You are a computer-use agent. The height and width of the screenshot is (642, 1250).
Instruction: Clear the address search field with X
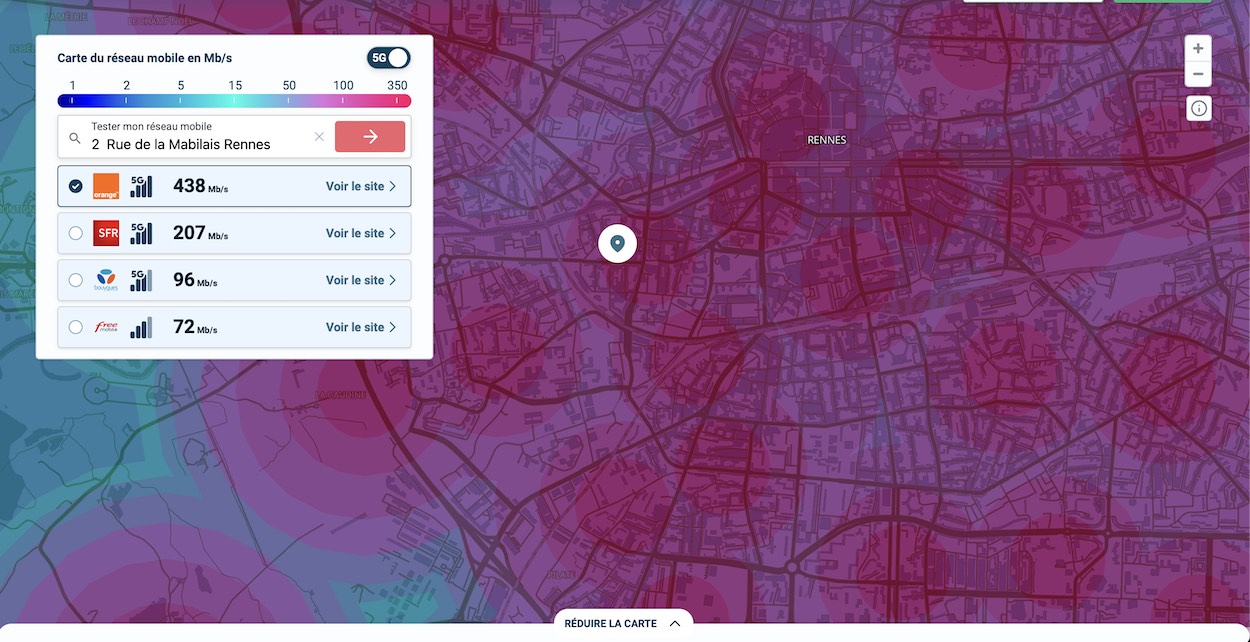click(319, 137)
